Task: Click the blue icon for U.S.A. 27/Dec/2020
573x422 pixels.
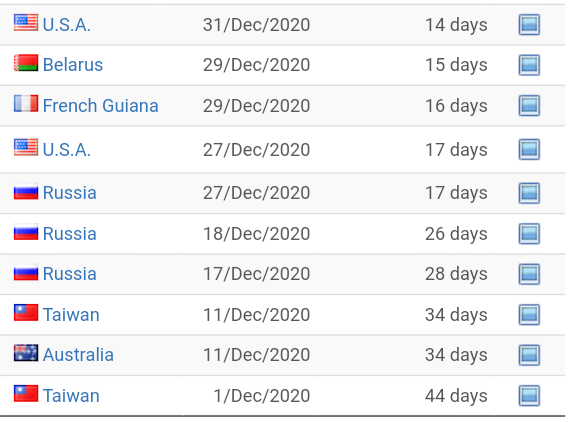Action: point(529,149)
